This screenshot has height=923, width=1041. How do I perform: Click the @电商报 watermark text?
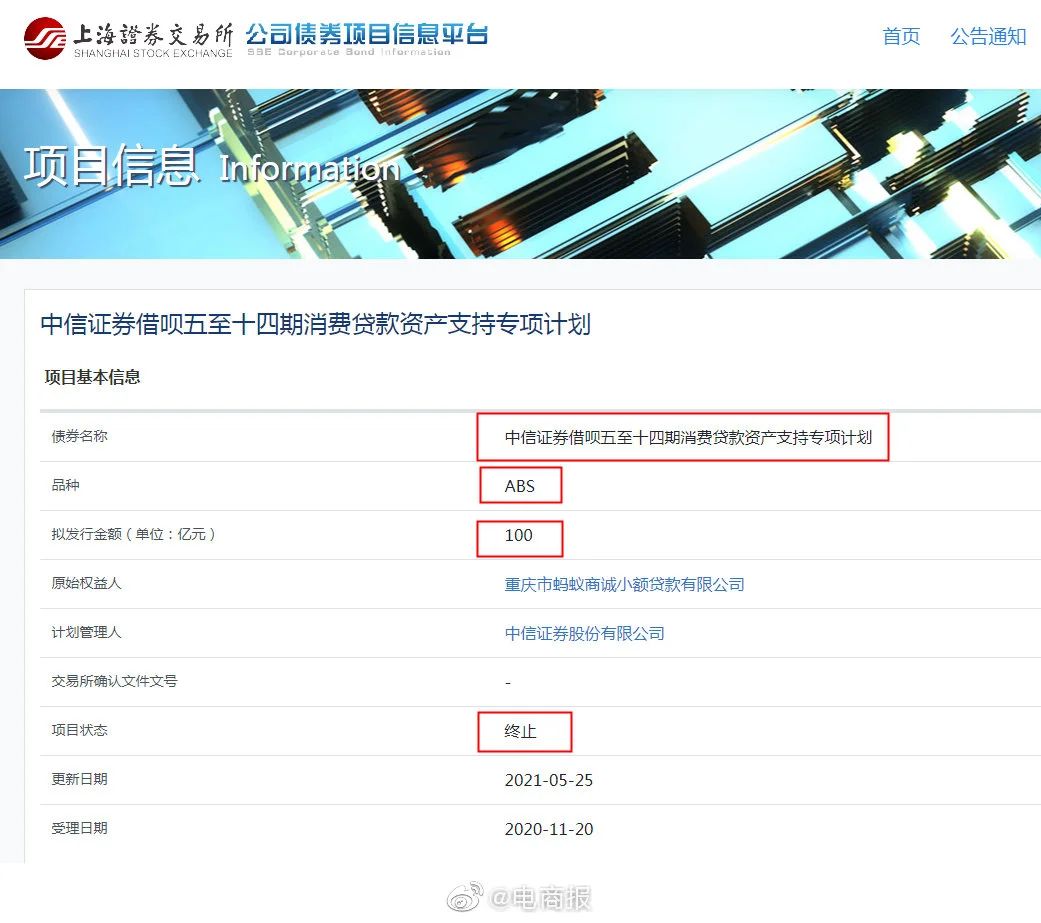coord(541,899)
